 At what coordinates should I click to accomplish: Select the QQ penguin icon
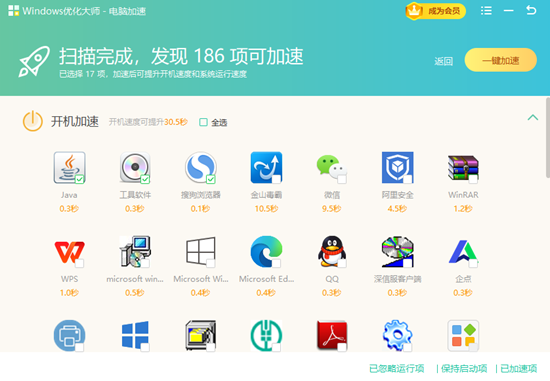tap(332, 252)
